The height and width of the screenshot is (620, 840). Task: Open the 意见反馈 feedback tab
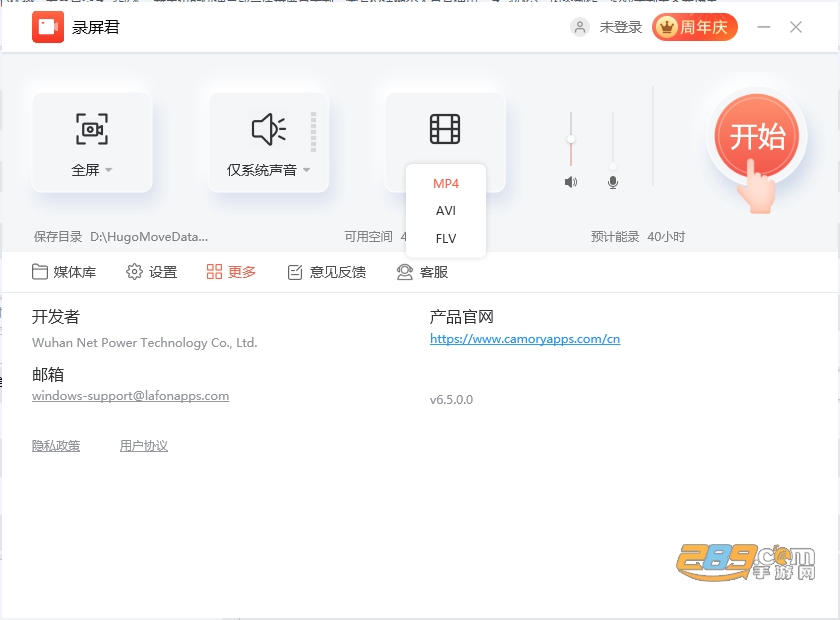pyautogui.click(x=327, y=272)
